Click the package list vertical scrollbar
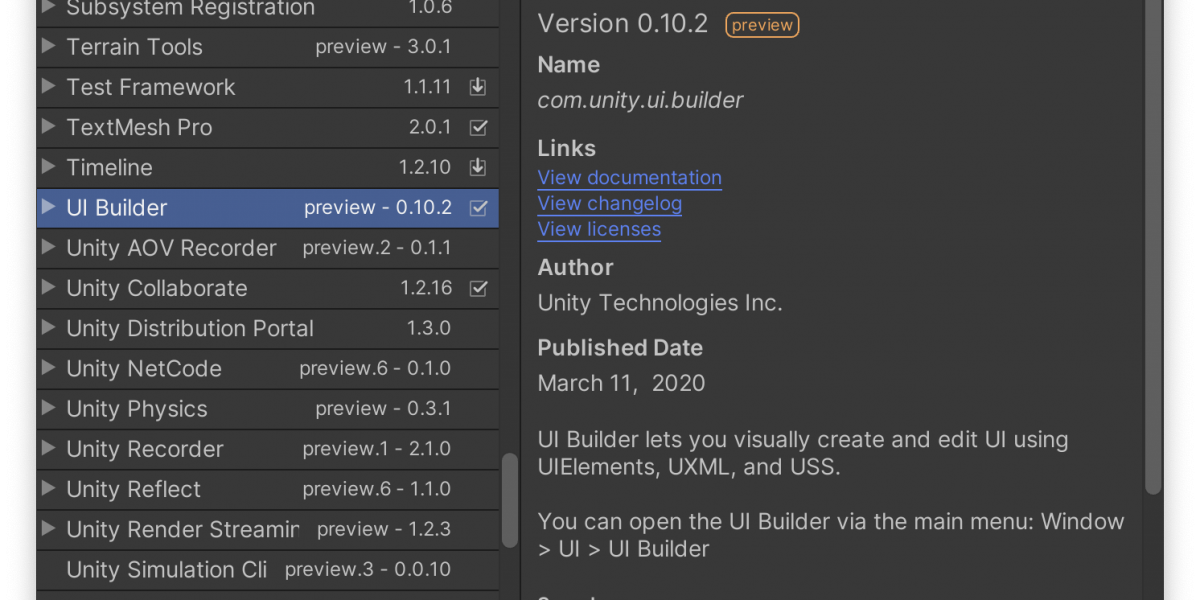 510,500
